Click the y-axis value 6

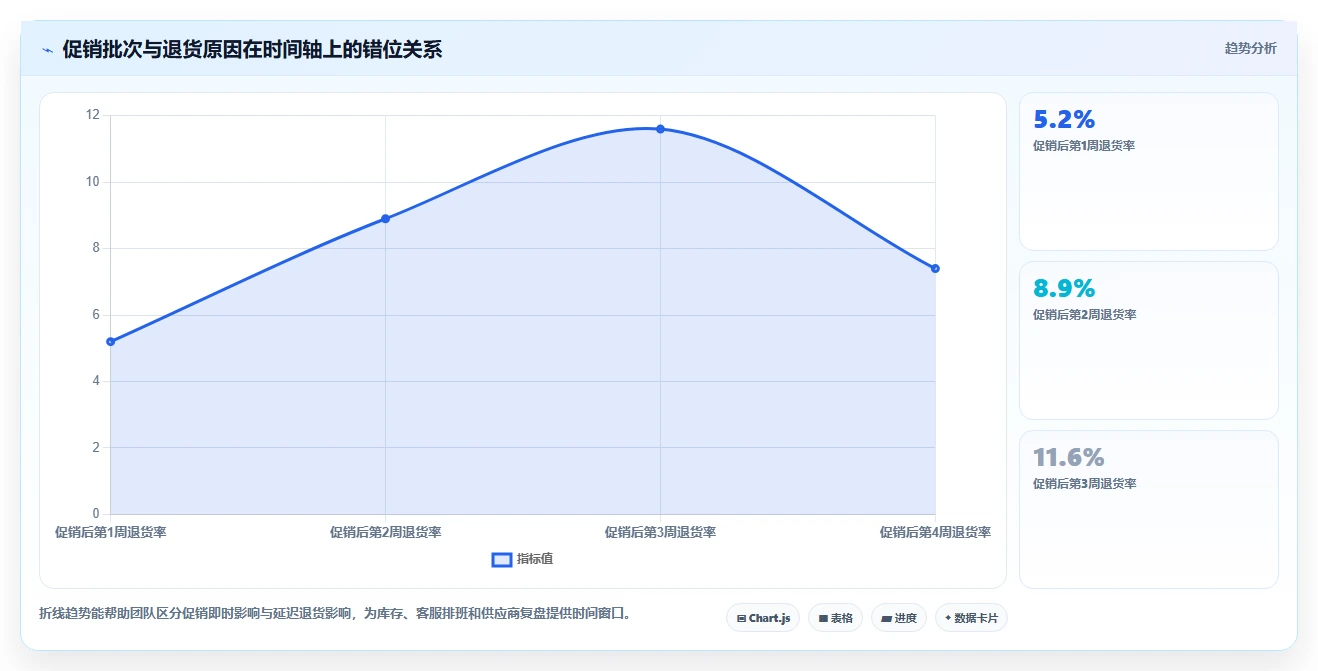click(96, 315)
